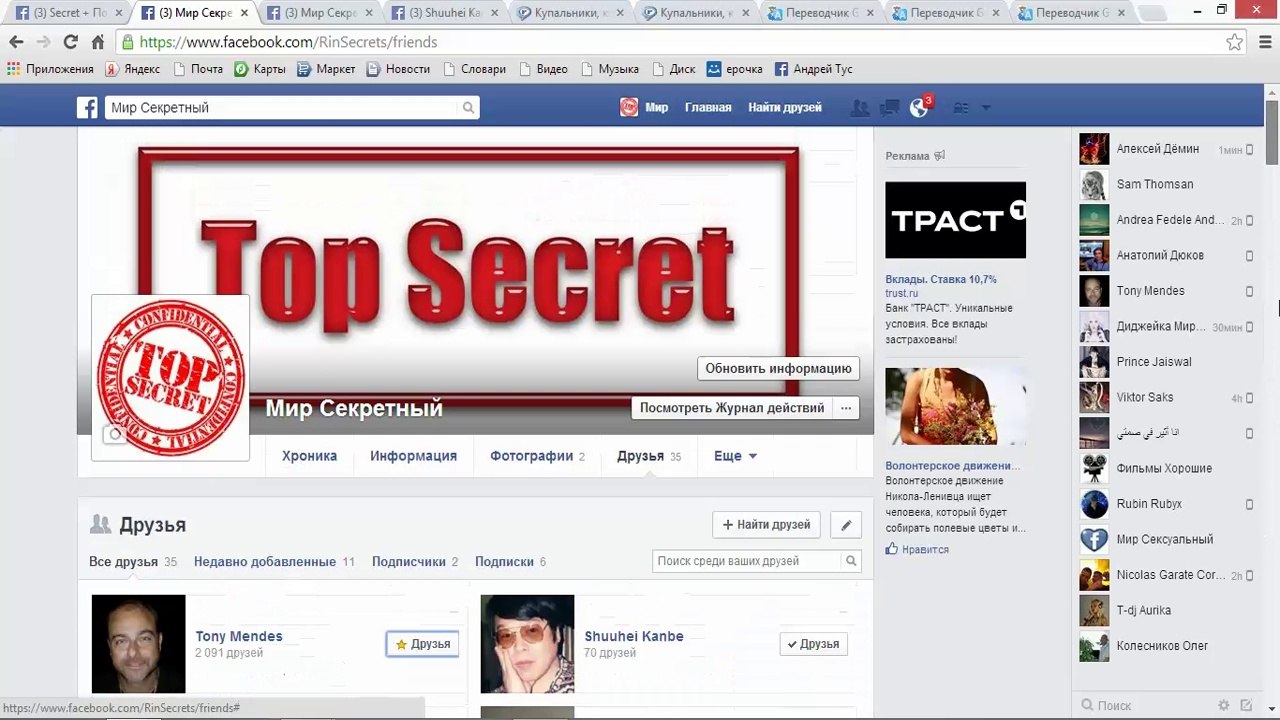Show the Подписки filter
Screen dimensions: 1280x720
point(510,562)
